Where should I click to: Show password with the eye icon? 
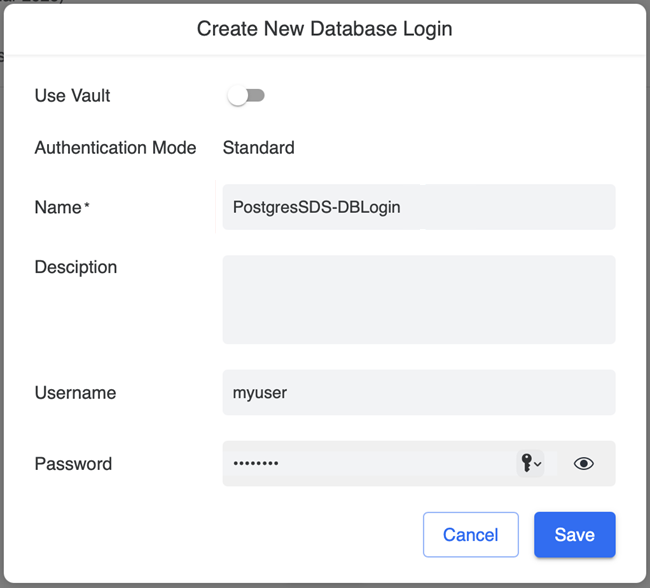584,464
